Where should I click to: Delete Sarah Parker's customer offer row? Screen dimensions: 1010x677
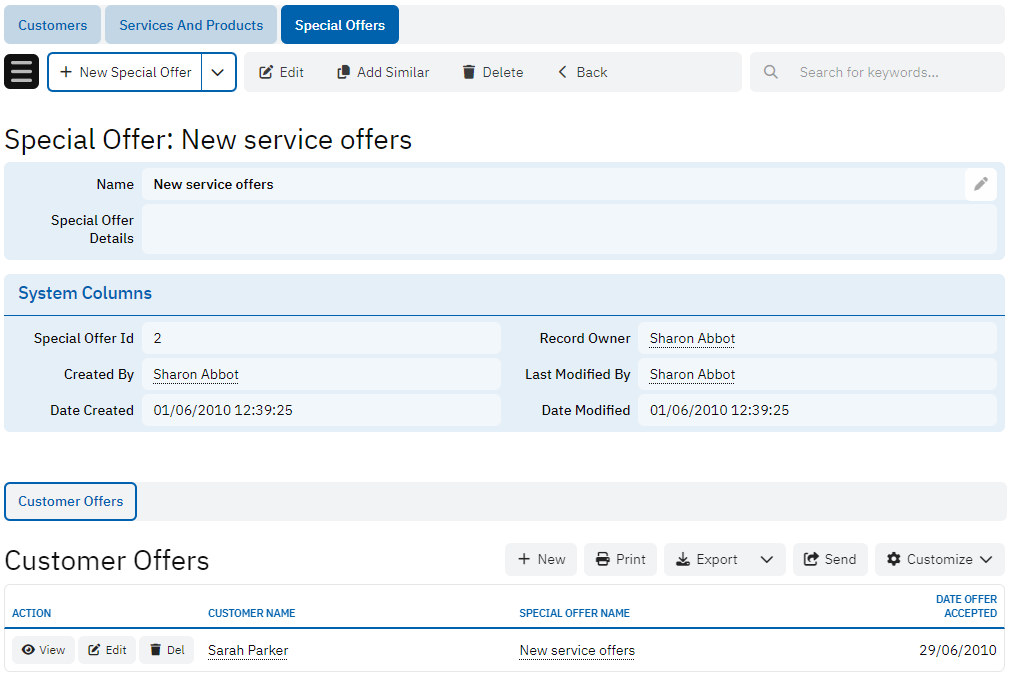[166, 650]
